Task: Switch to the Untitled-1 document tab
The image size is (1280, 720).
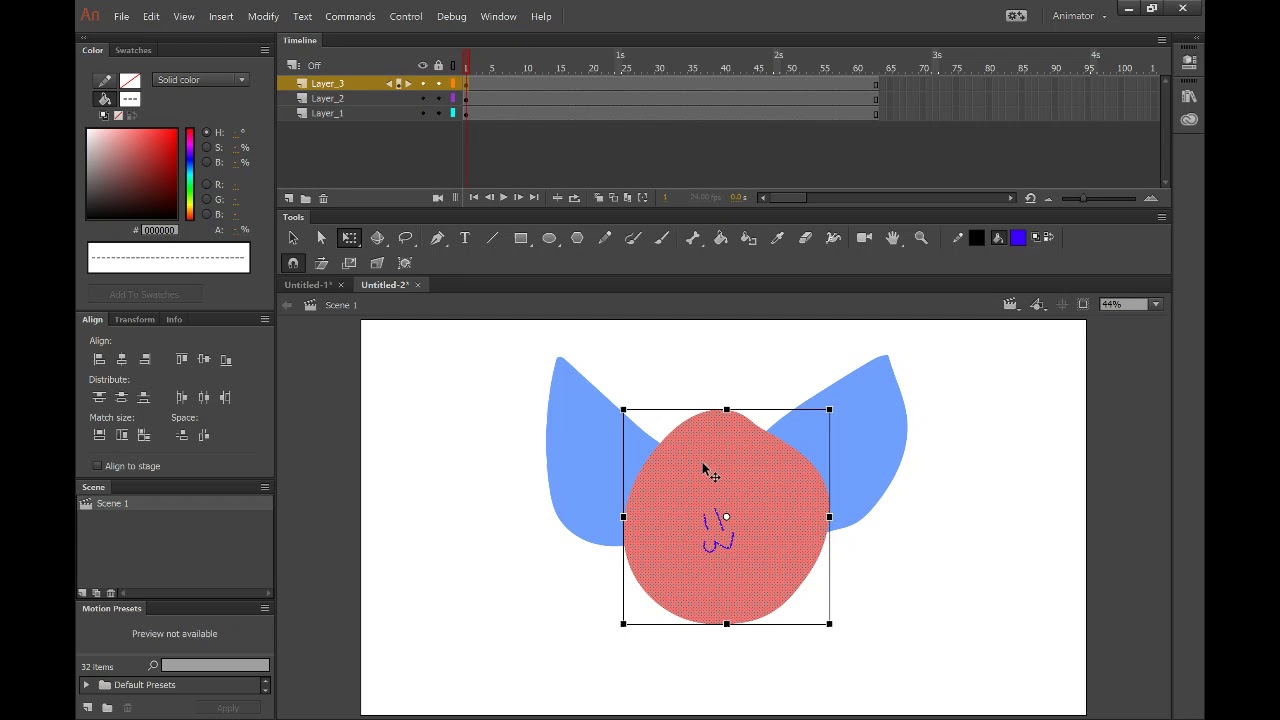Action: (x=308, y=285)
